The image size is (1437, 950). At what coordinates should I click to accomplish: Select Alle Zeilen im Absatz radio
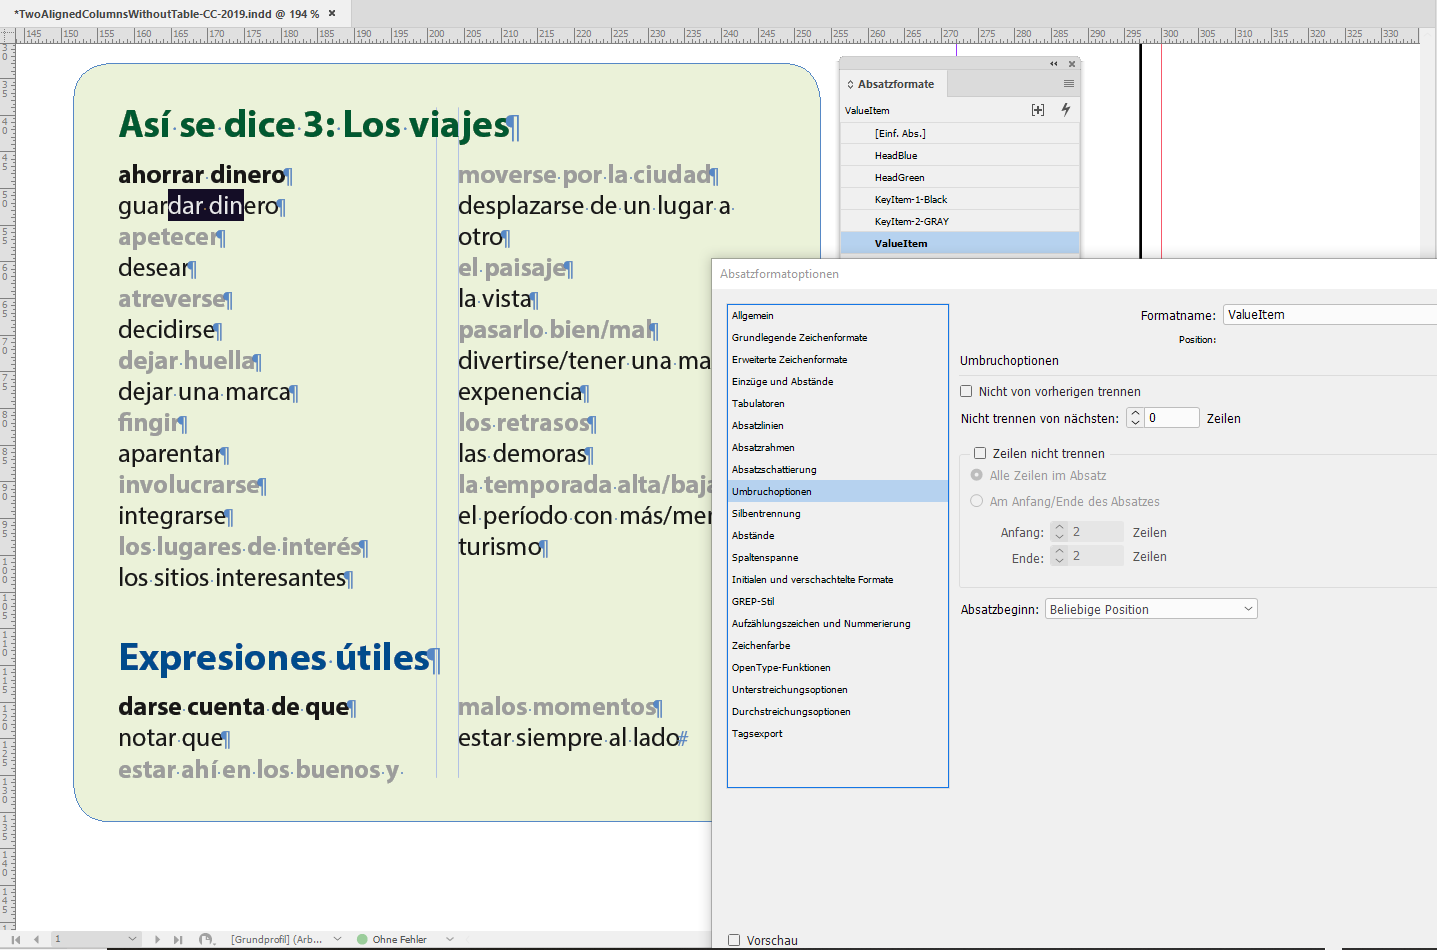[x=977, y=475]
